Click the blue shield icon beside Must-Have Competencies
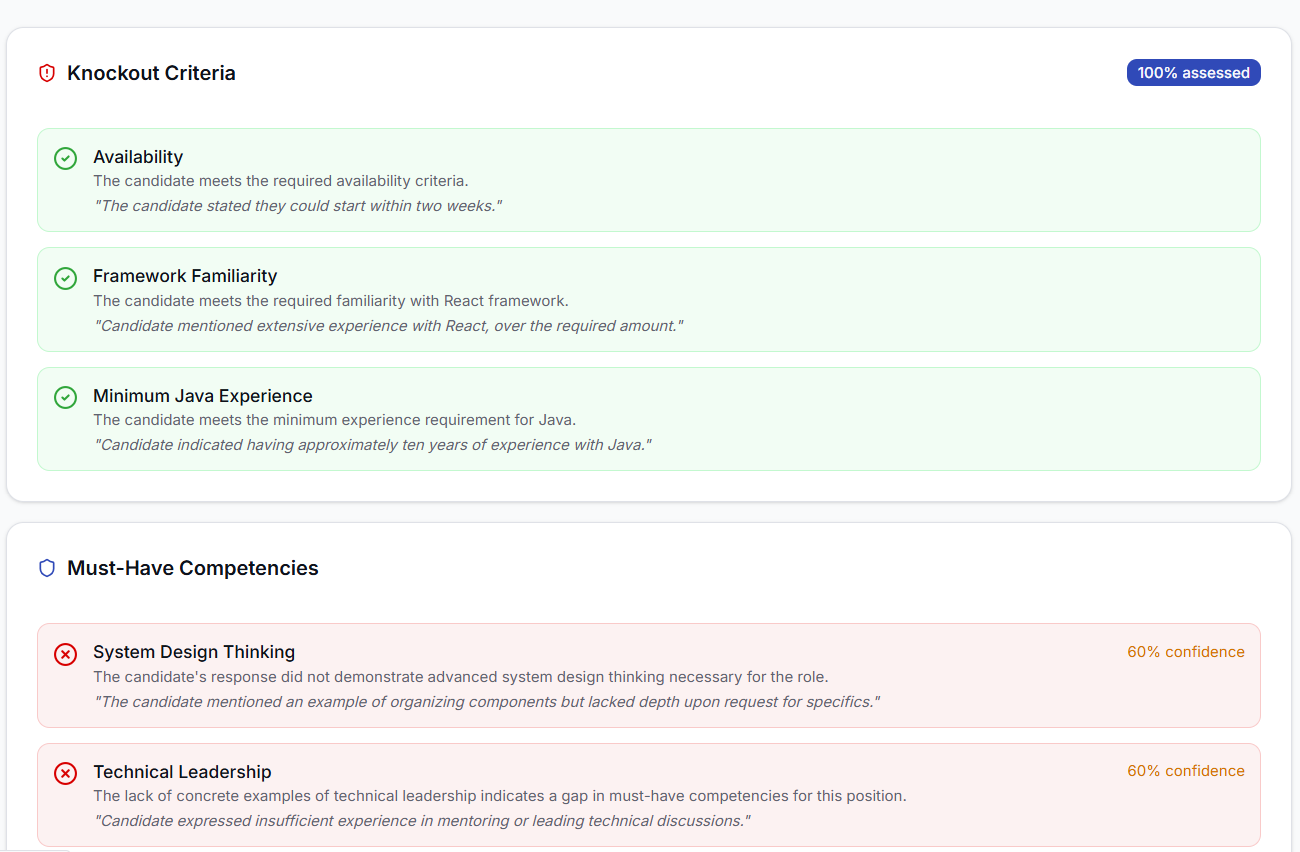 pyautogui.click(x=46, y=568)
